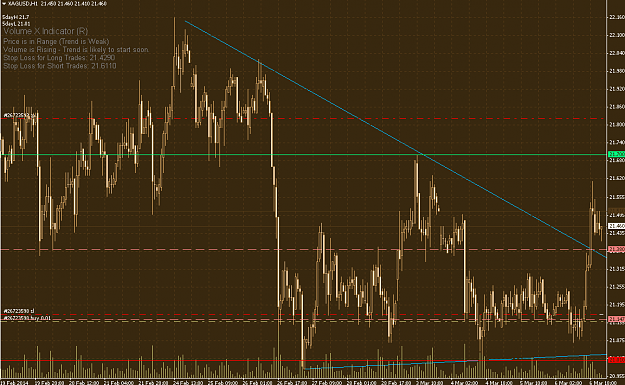The width and height of the screenshot is (625, 385).
Task: Select the solid red horizontal line at 21.010
Action: [303, 360]
